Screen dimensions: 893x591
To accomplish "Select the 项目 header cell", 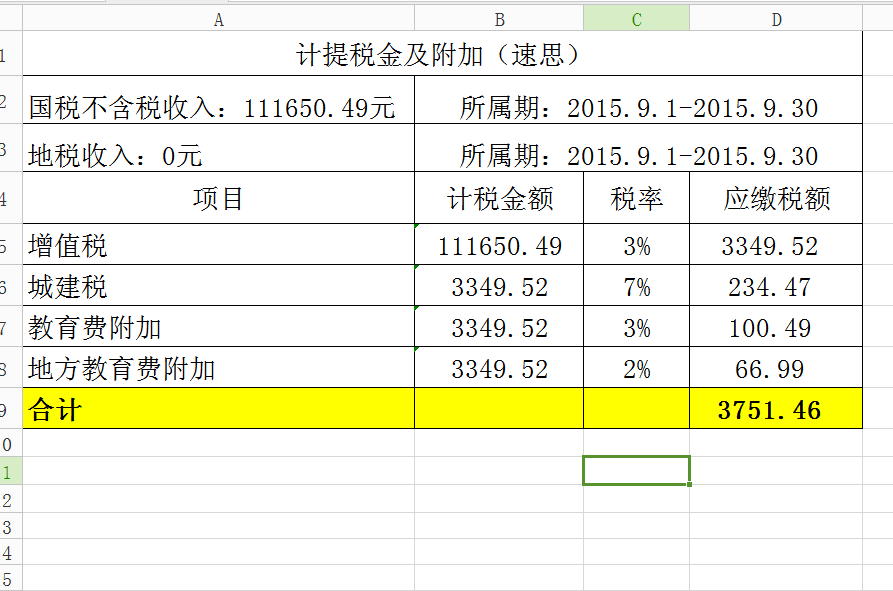I will (218, 199).
